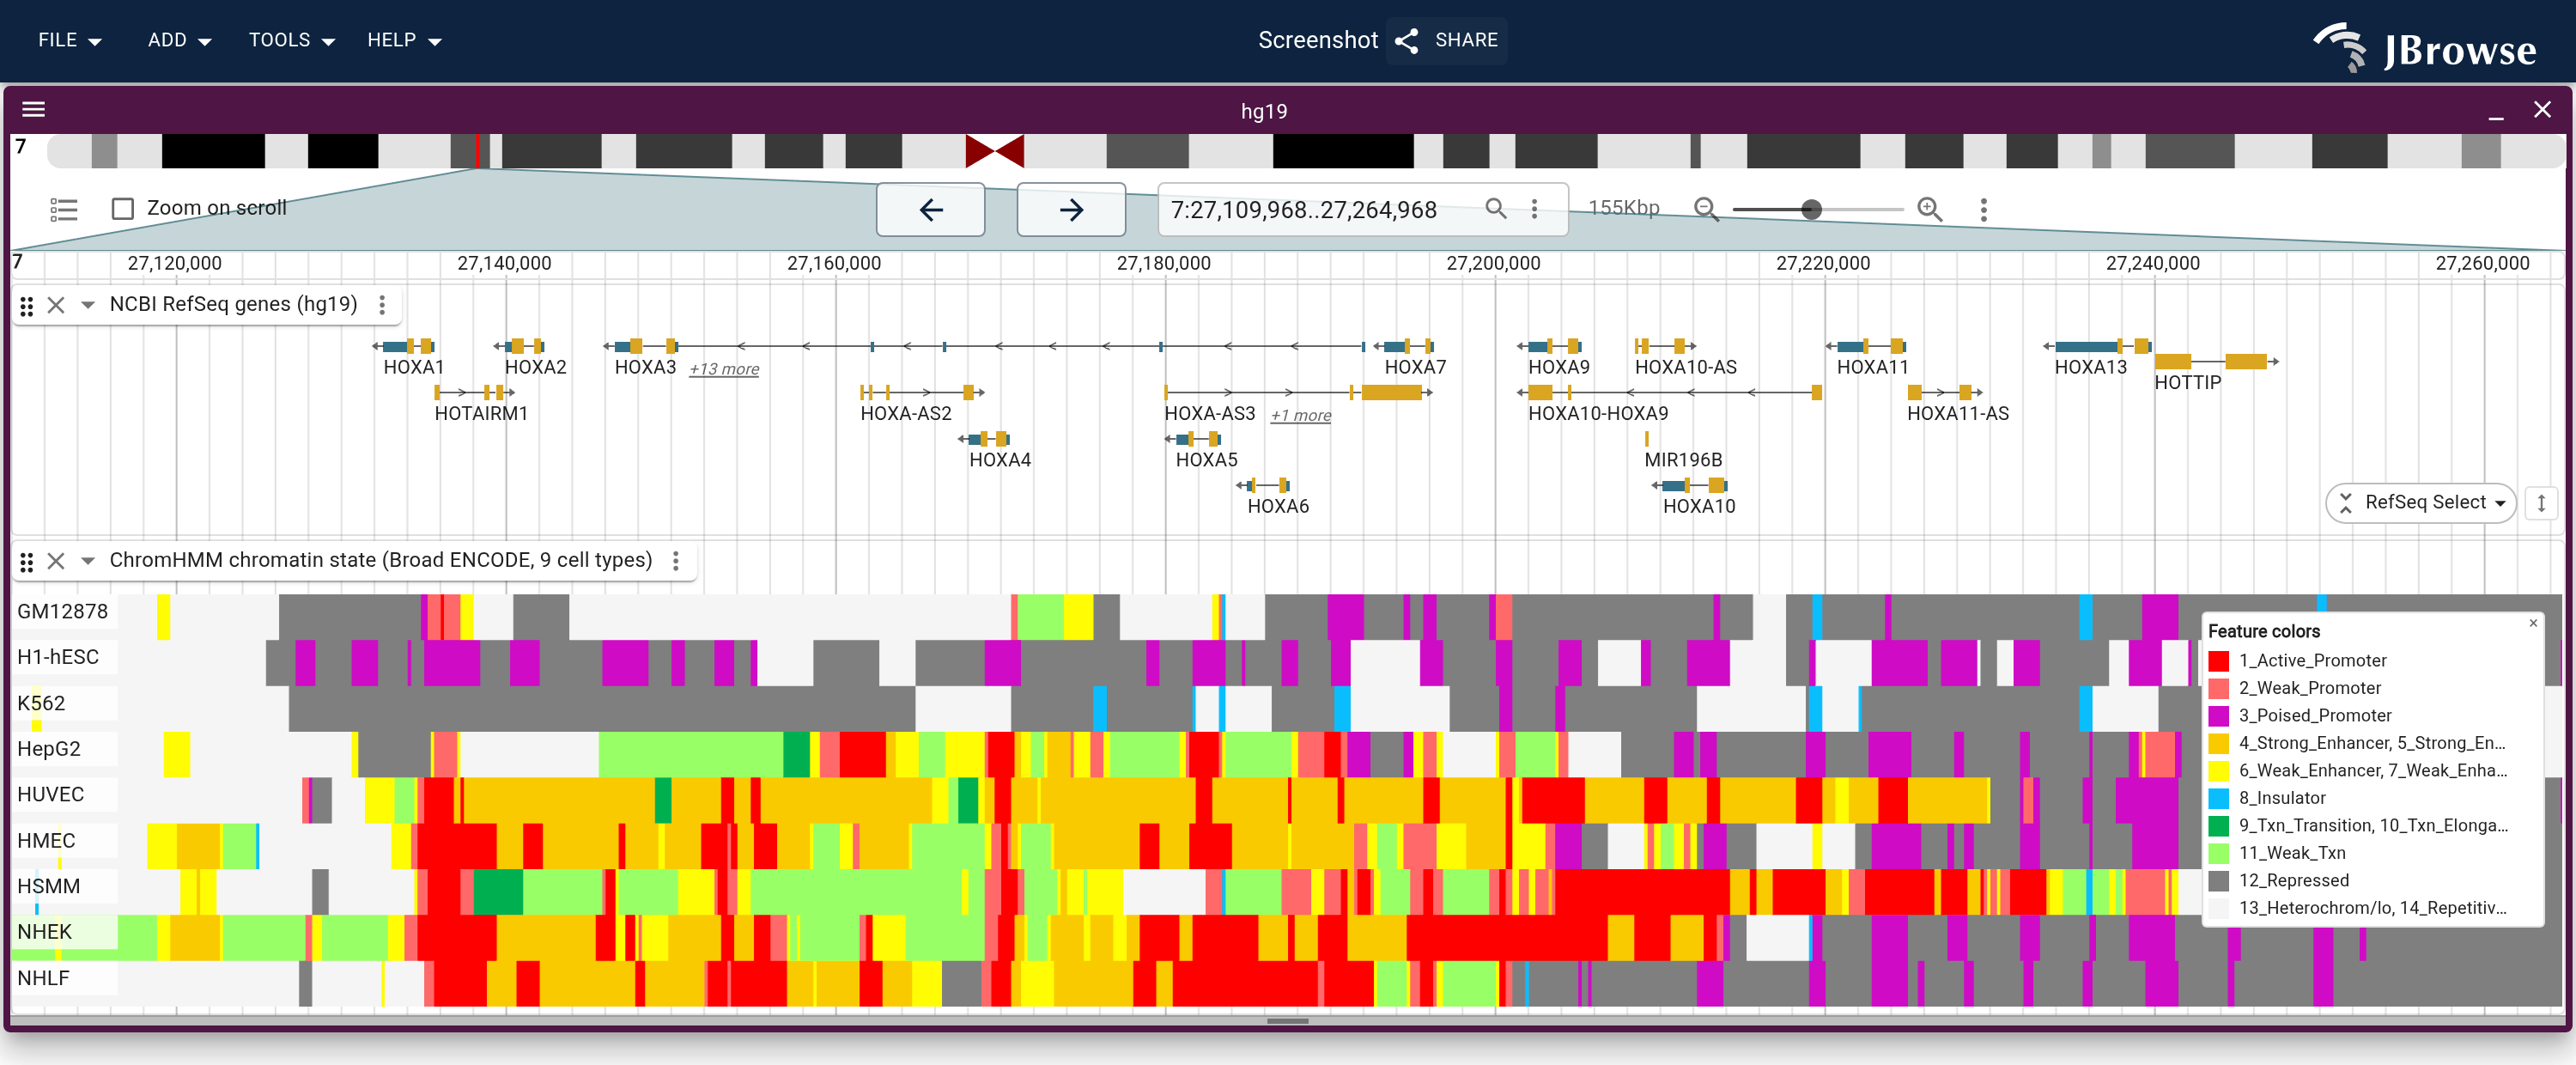The height and width of the screenshot is (1065, 2576).
Task: Open view options menu after zoom controls
Action: (1983, 209)
